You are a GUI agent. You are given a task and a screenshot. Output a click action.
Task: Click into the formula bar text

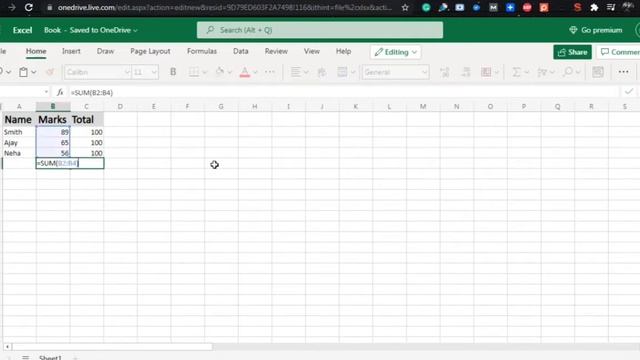(x=91, y=93)
